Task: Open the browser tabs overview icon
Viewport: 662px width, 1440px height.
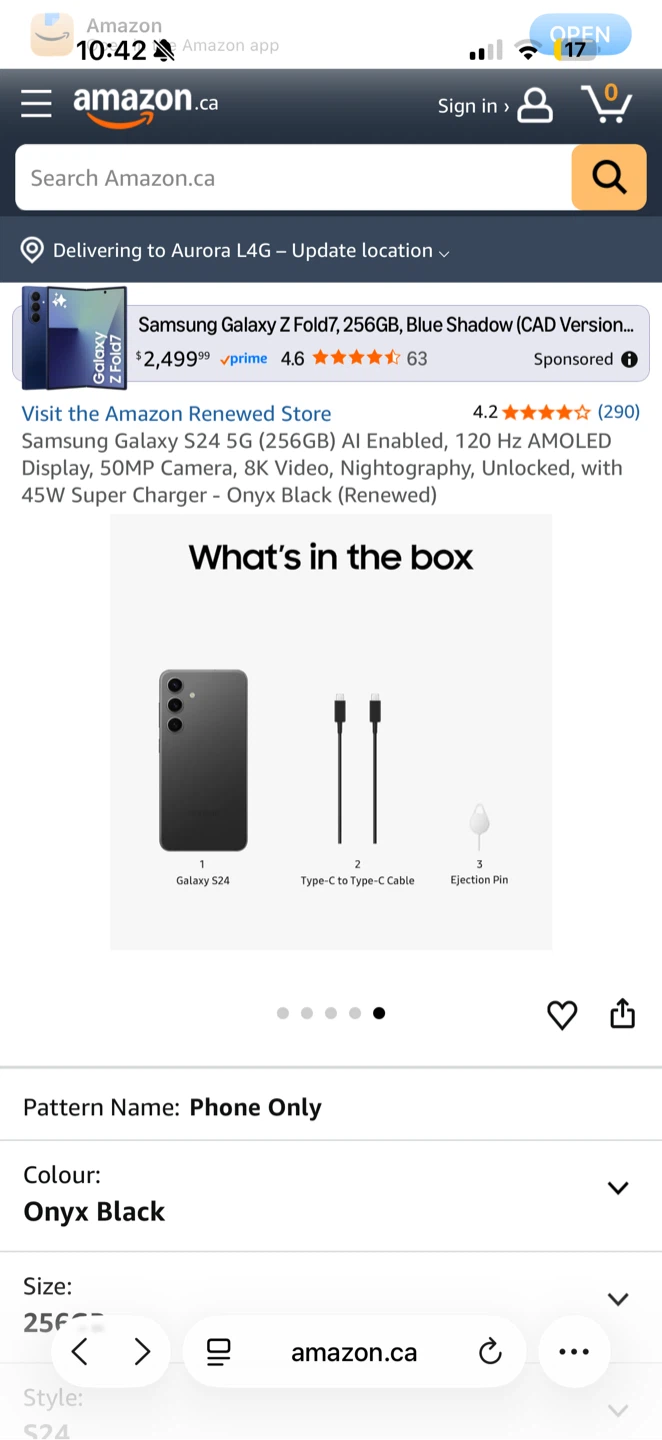Action: (218, 1353)
